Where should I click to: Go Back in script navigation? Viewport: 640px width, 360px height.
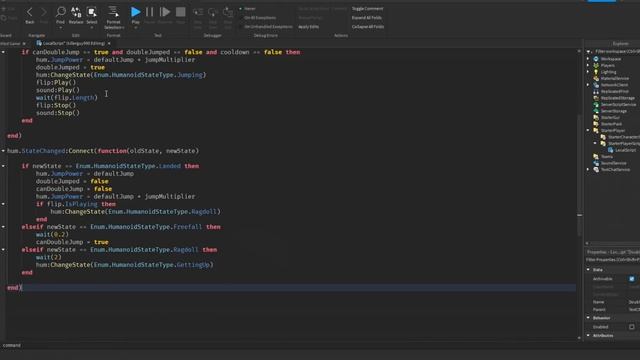click(29, 15)
